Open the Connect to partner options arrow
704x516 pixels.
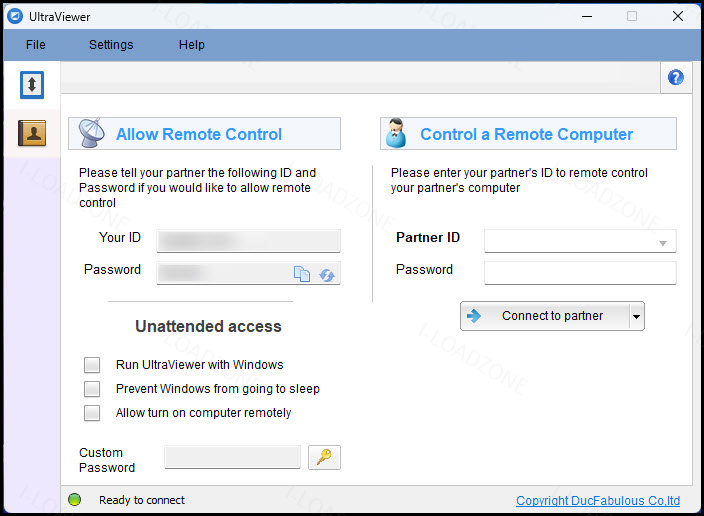coord(636,316)
